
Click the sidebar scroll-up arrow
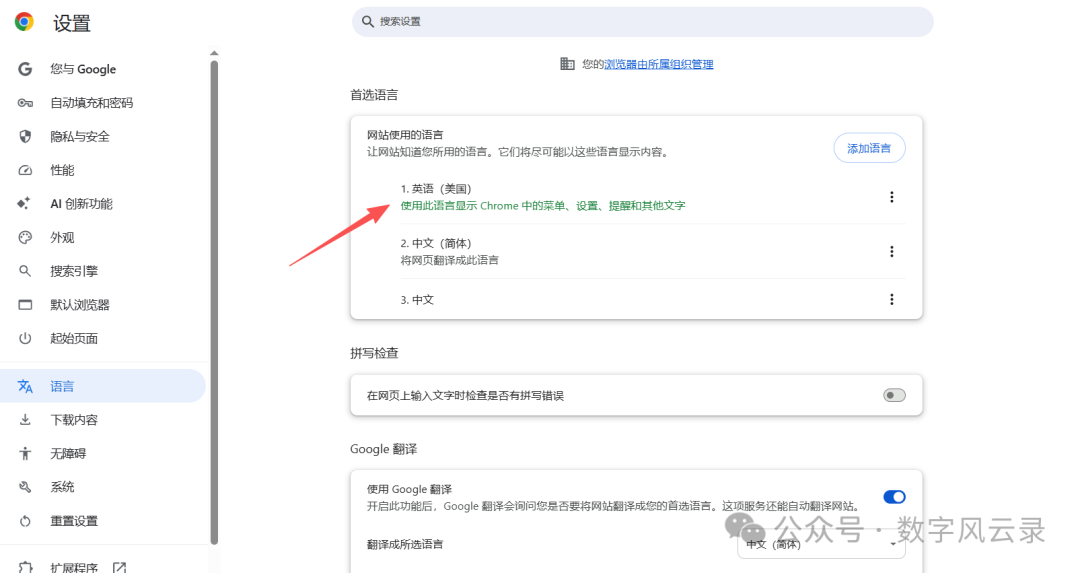tap(214, 53)
